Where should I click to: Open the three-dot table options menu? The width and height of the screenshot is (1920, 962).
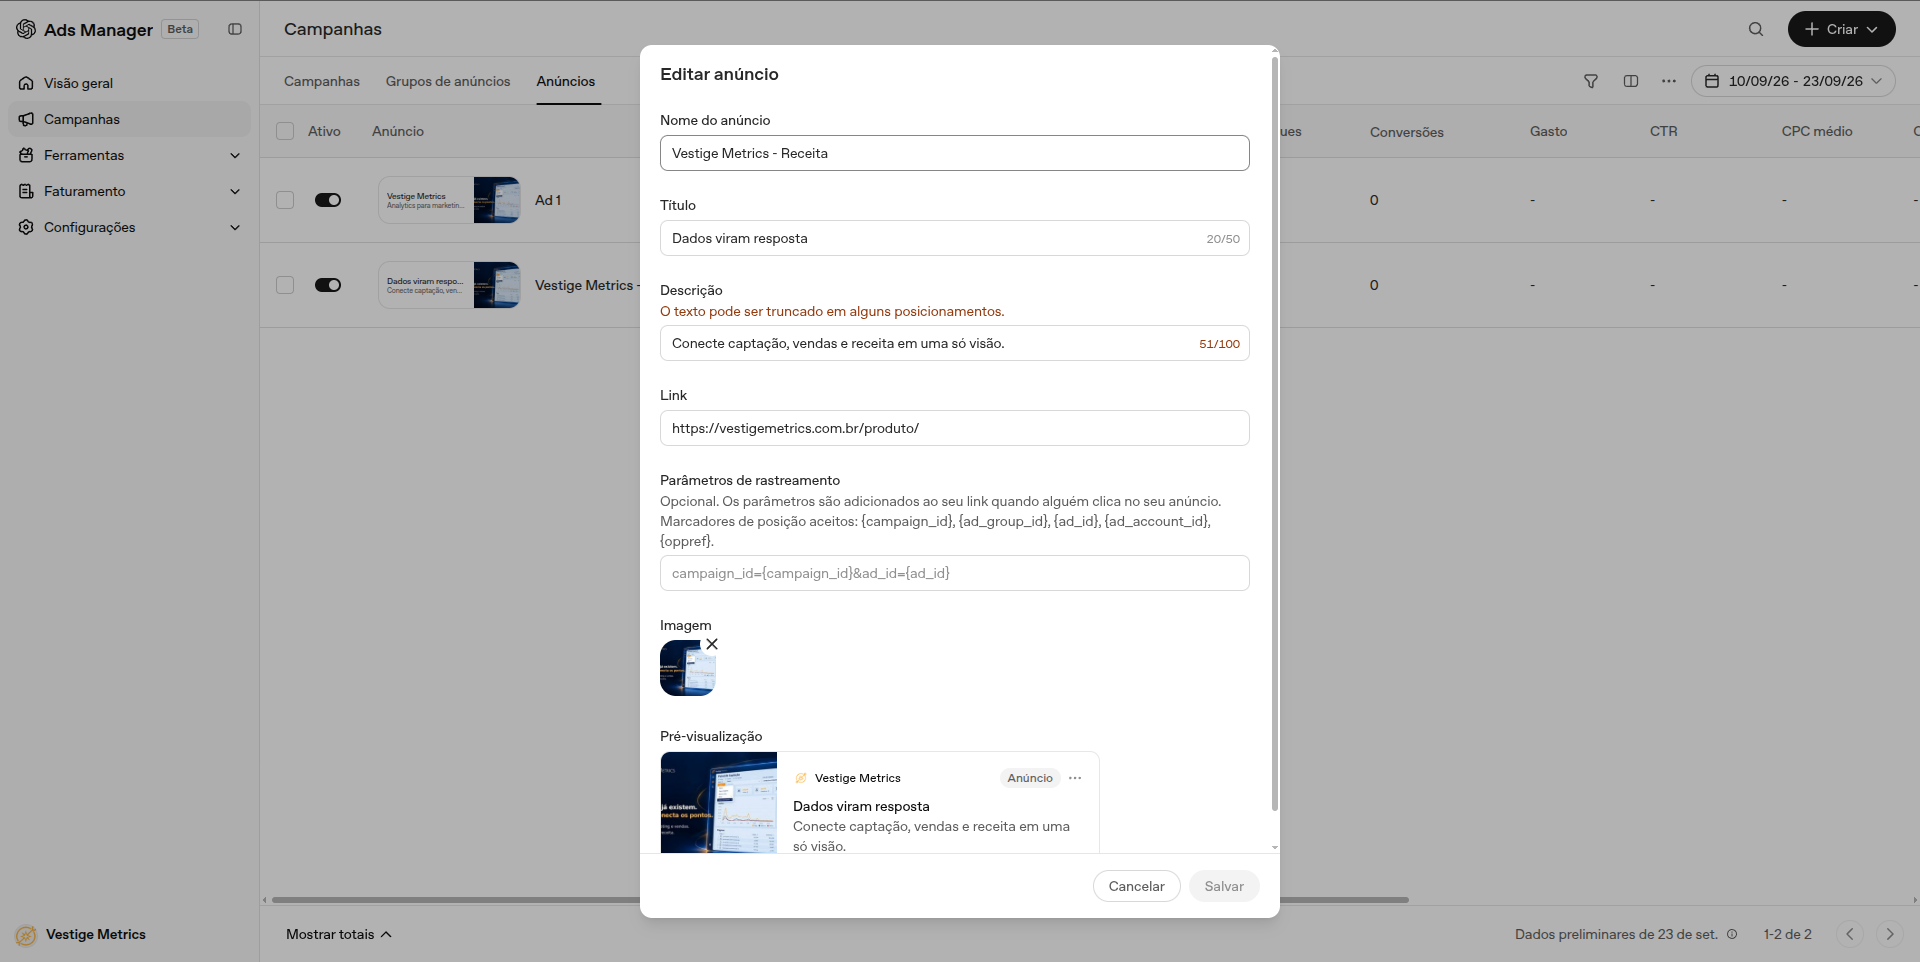pyautogui.click(x=1669, y=81)
